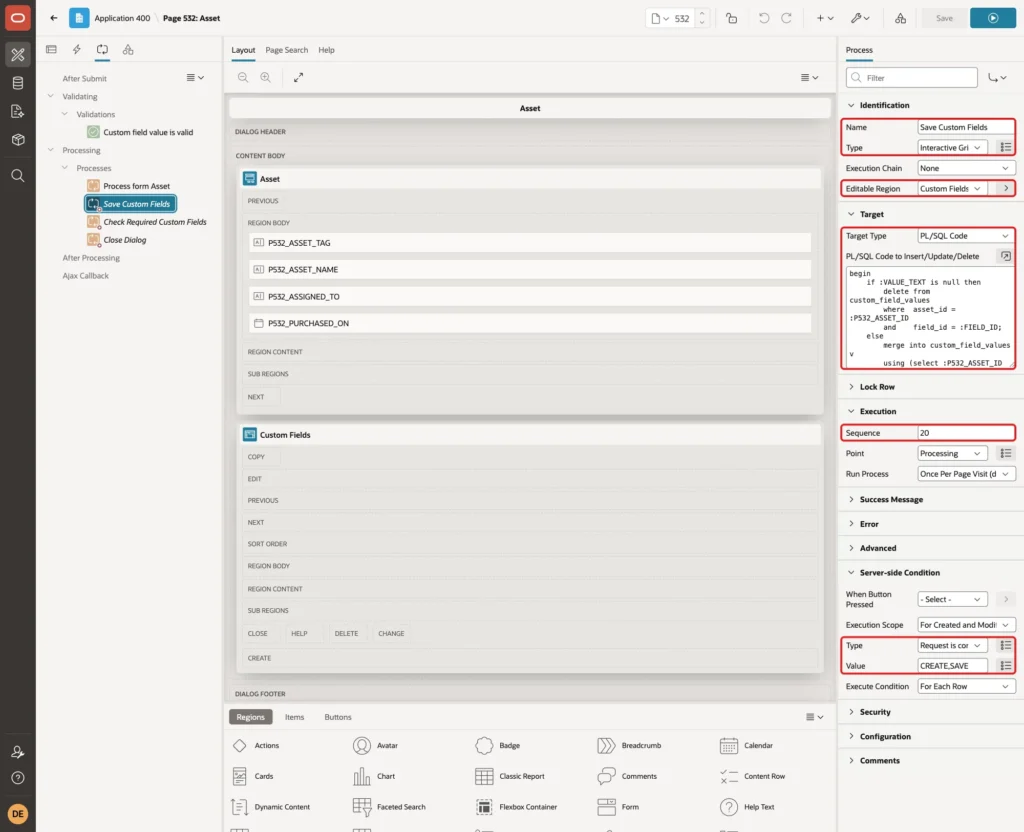Open the Oracle APEX home logo
Viewport: 1024px width, 832px height.
pos(18,18)
